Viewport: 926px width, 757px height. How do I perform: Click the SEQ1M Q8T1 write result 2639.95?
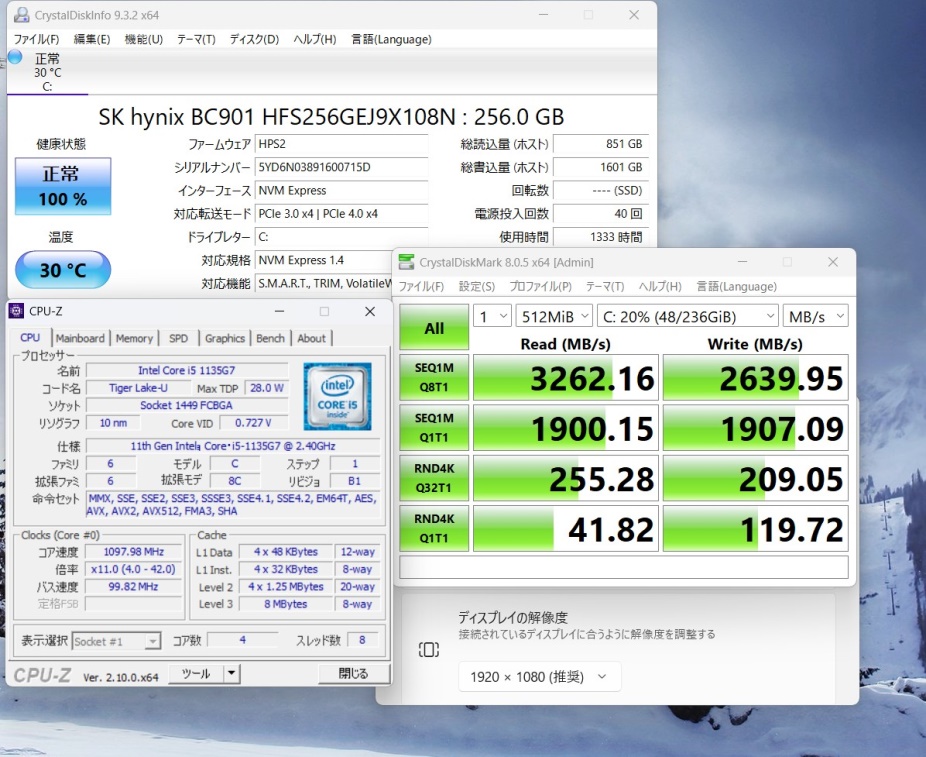pyautogui.click(x=755, y=378)
